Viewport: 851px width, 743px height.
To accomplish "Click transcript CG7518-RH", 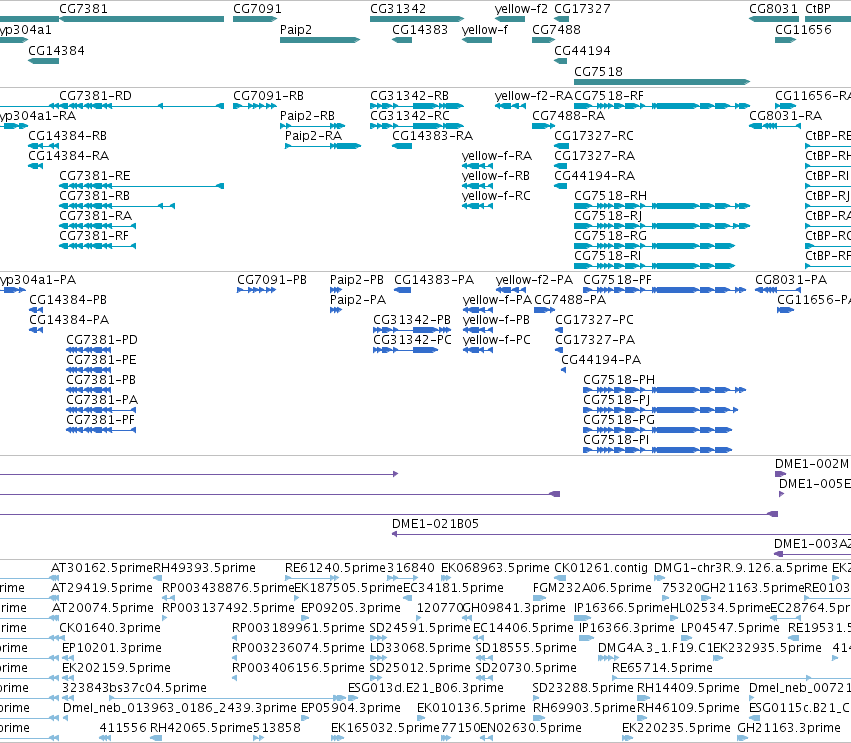I will coord(611,195).
